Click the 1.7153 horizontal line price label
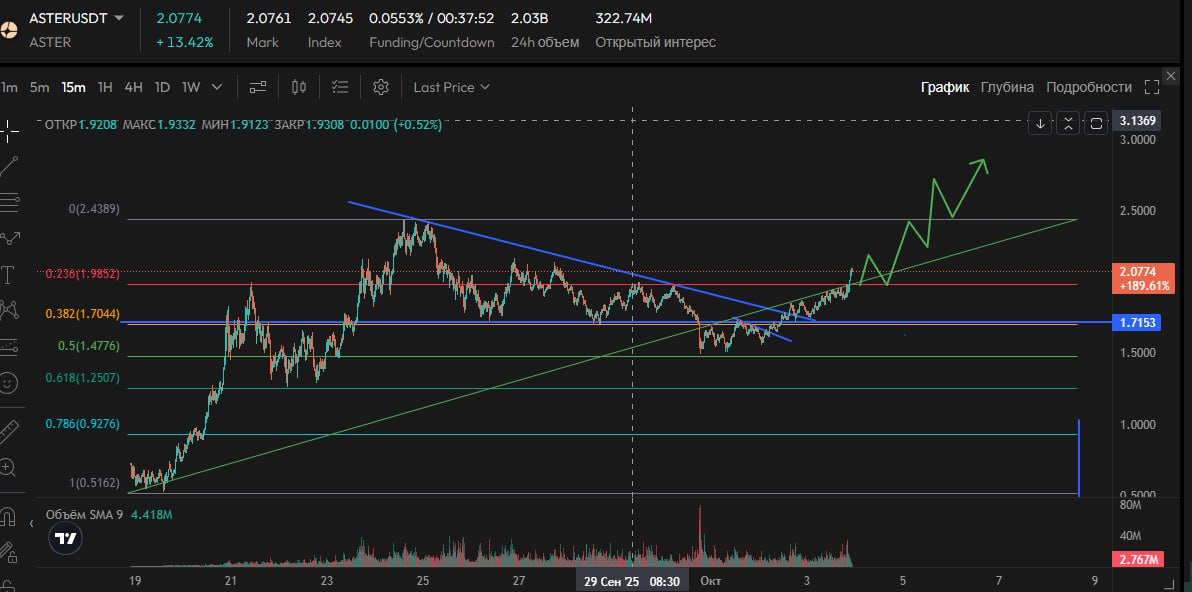Viewport: 1192px width, 592px height. [x=1139, y=323]
